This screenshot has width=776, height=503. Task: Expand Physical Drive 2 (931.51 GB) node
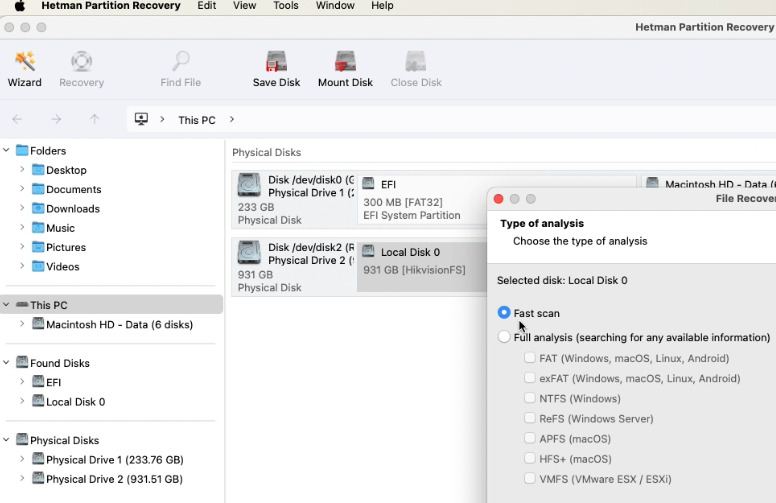tap(22, 478)
